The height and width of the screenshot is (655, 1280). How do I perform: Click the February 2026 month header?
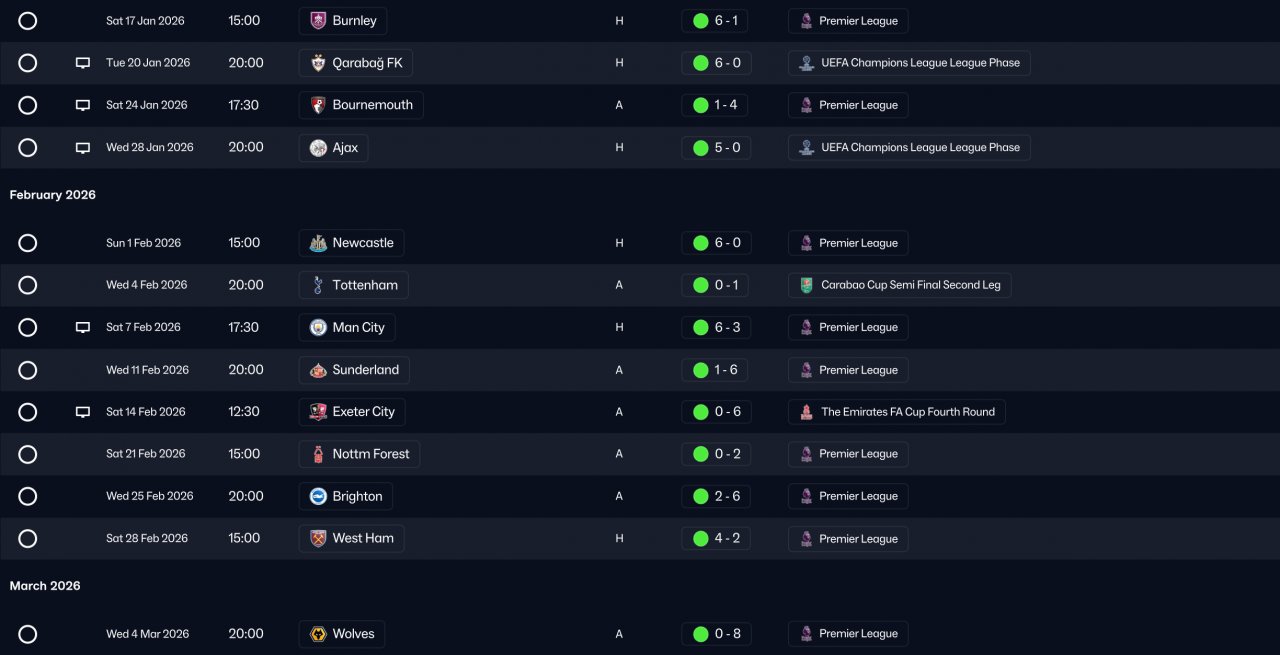(x=53, y=195)
